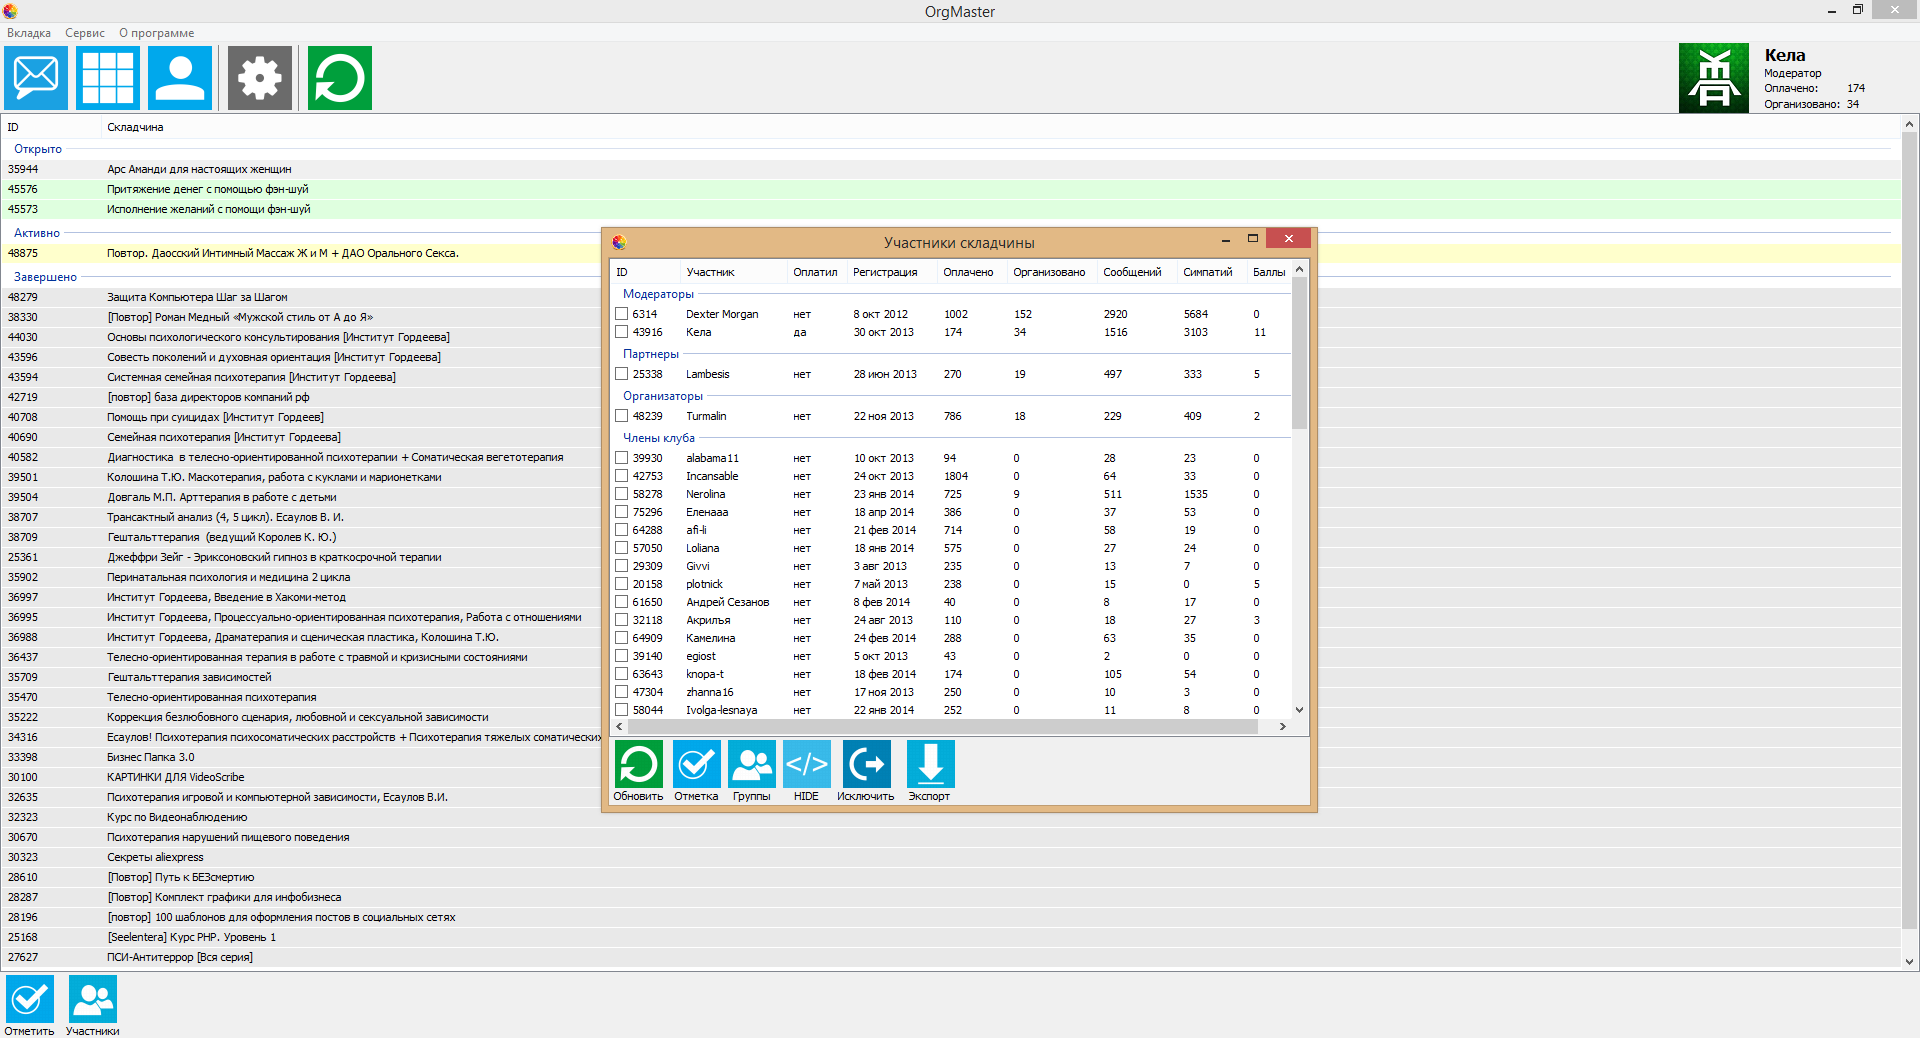Screen dimensions: 1920x1038
Task: Open the user profile toolbar icon
Action: [180, 78]
